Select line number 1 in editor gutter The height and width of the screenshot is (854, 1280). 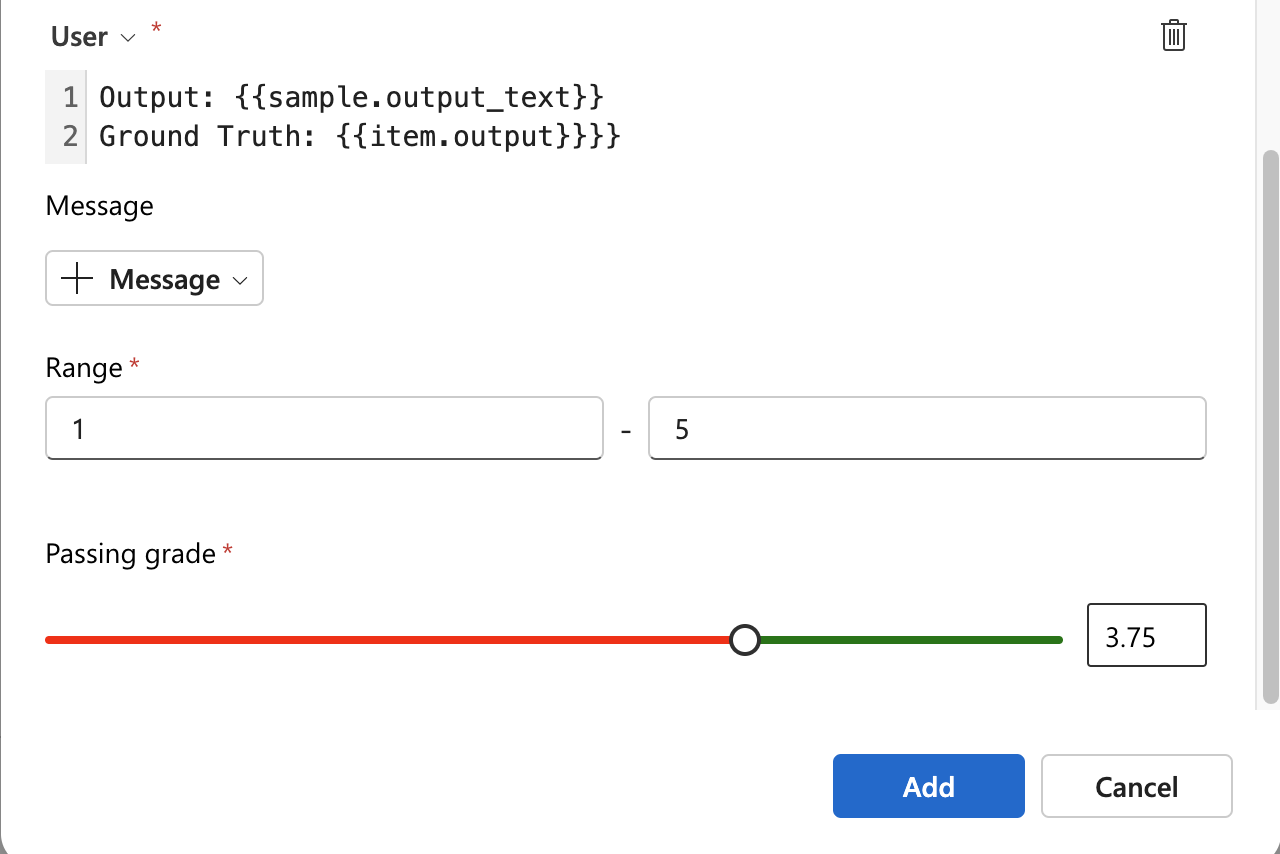[x=69, y=97]
